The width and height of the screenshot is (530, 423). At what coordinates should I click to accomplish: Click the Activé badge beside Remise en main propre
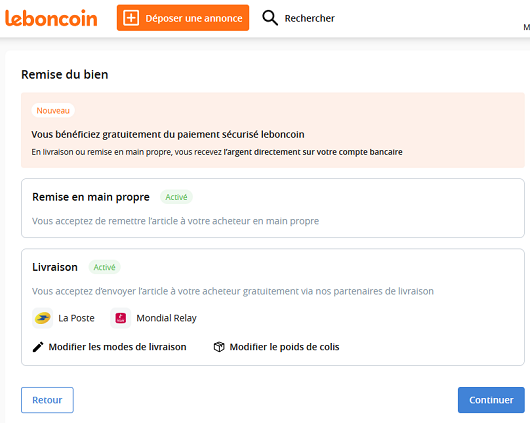click(x=176, y=197)
